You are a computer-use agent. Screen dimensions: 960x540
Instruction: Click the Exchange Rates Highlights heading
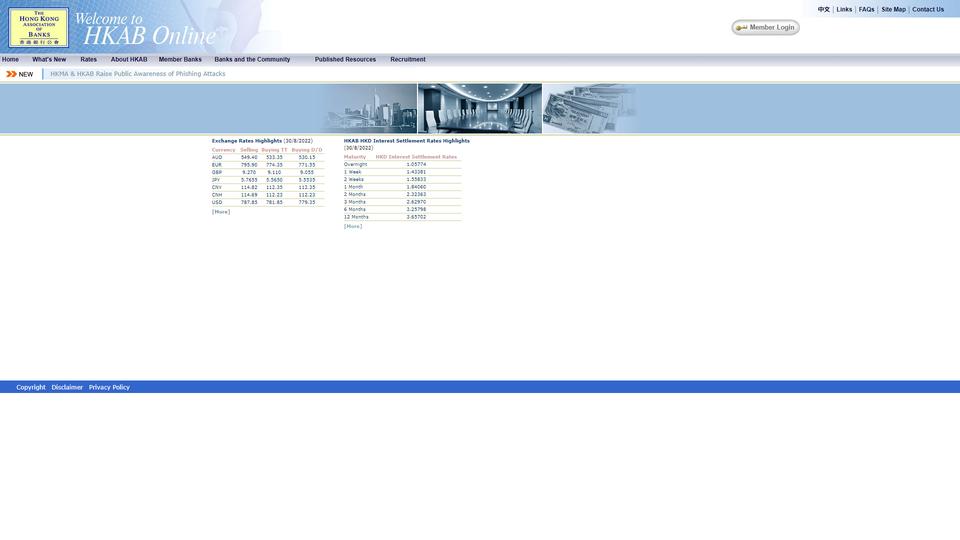click(x=247, y=141)
